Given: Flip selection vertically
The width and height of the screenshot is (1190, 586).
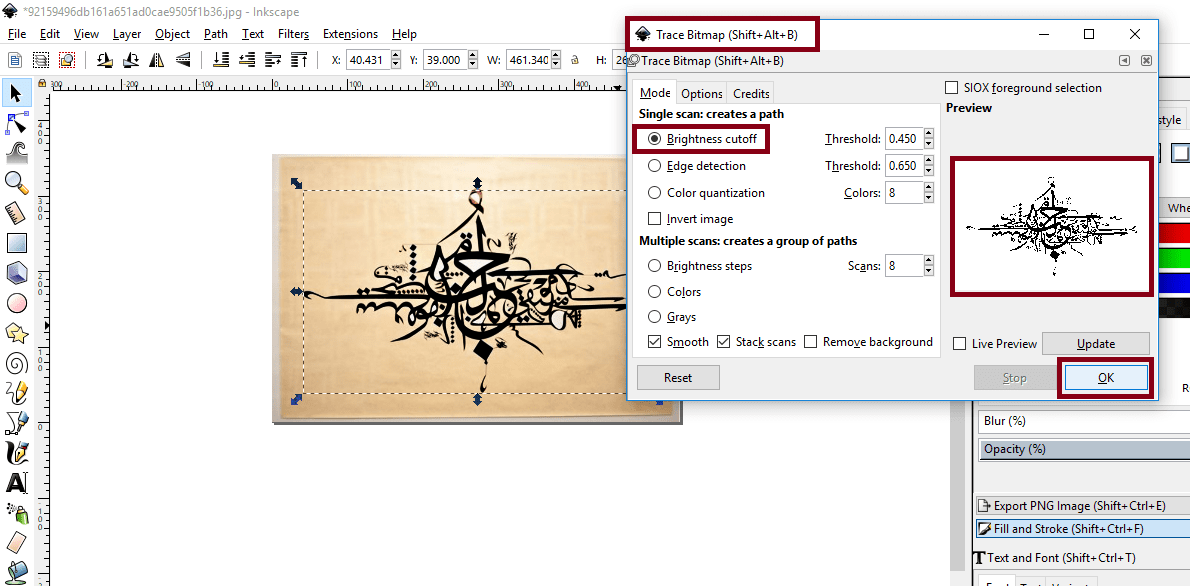Looking at the screenshot, I should click(183, 59).
